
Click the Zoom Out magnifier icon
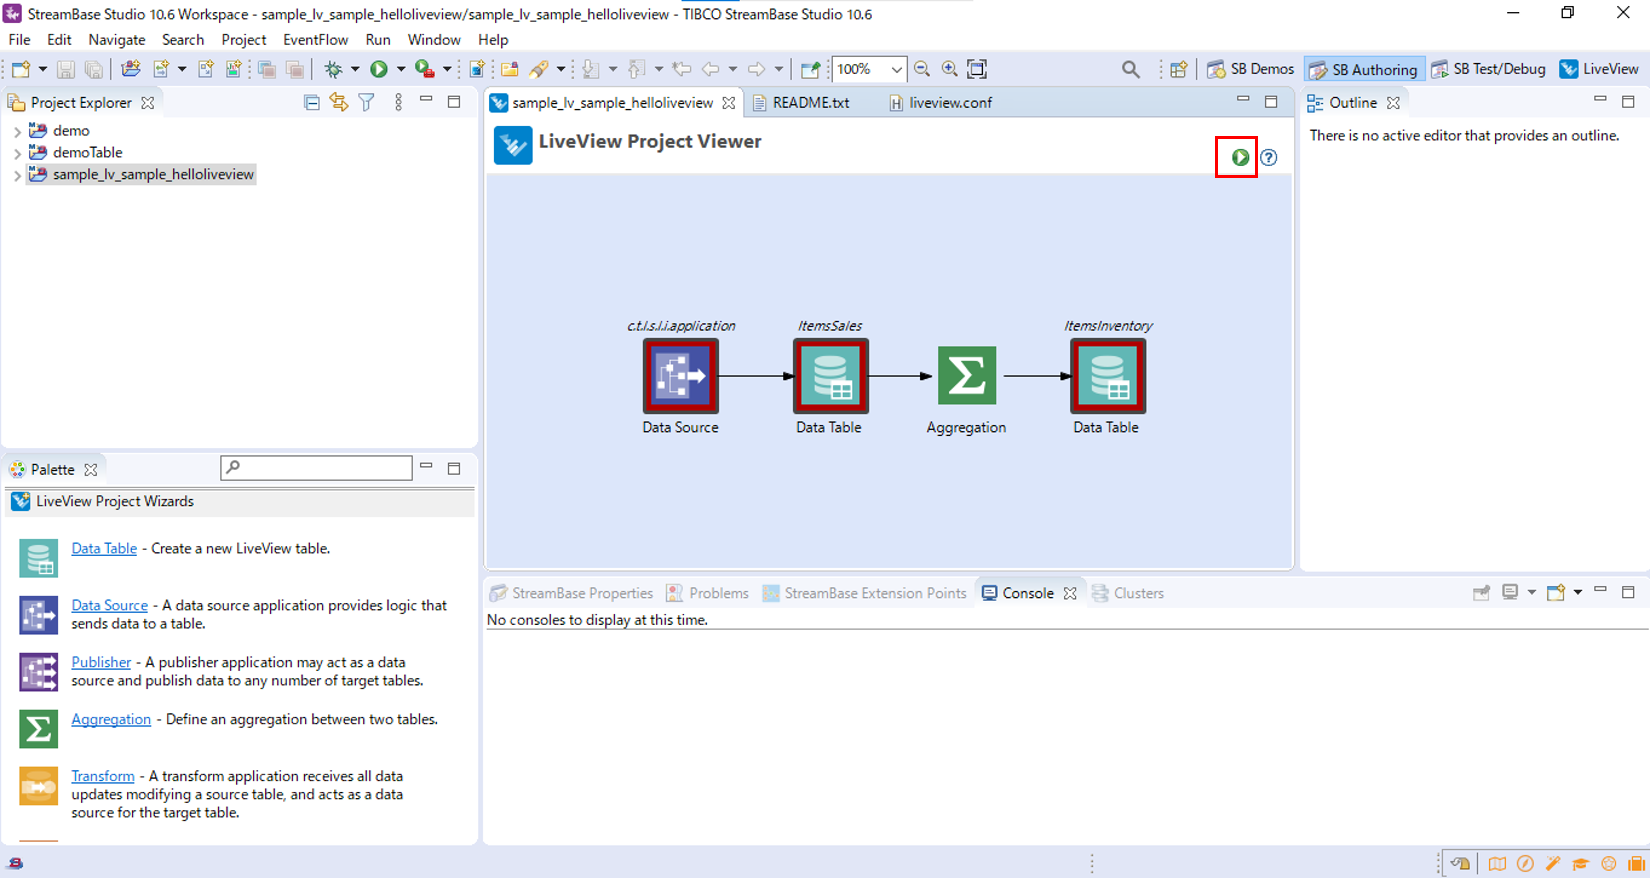tap(922, 69)
